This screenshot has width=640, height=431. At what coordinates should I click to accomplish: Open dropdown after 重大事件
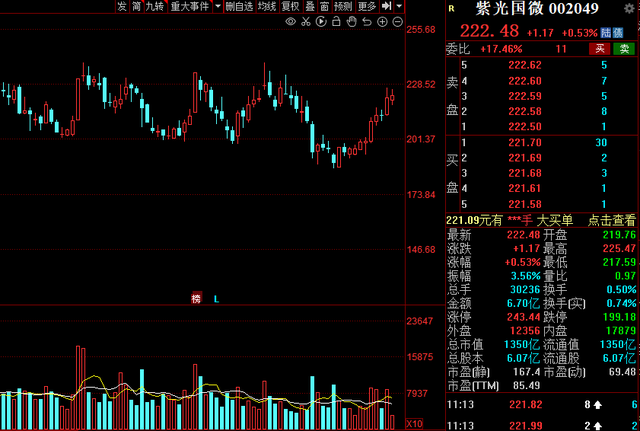[x=218, y=6]
